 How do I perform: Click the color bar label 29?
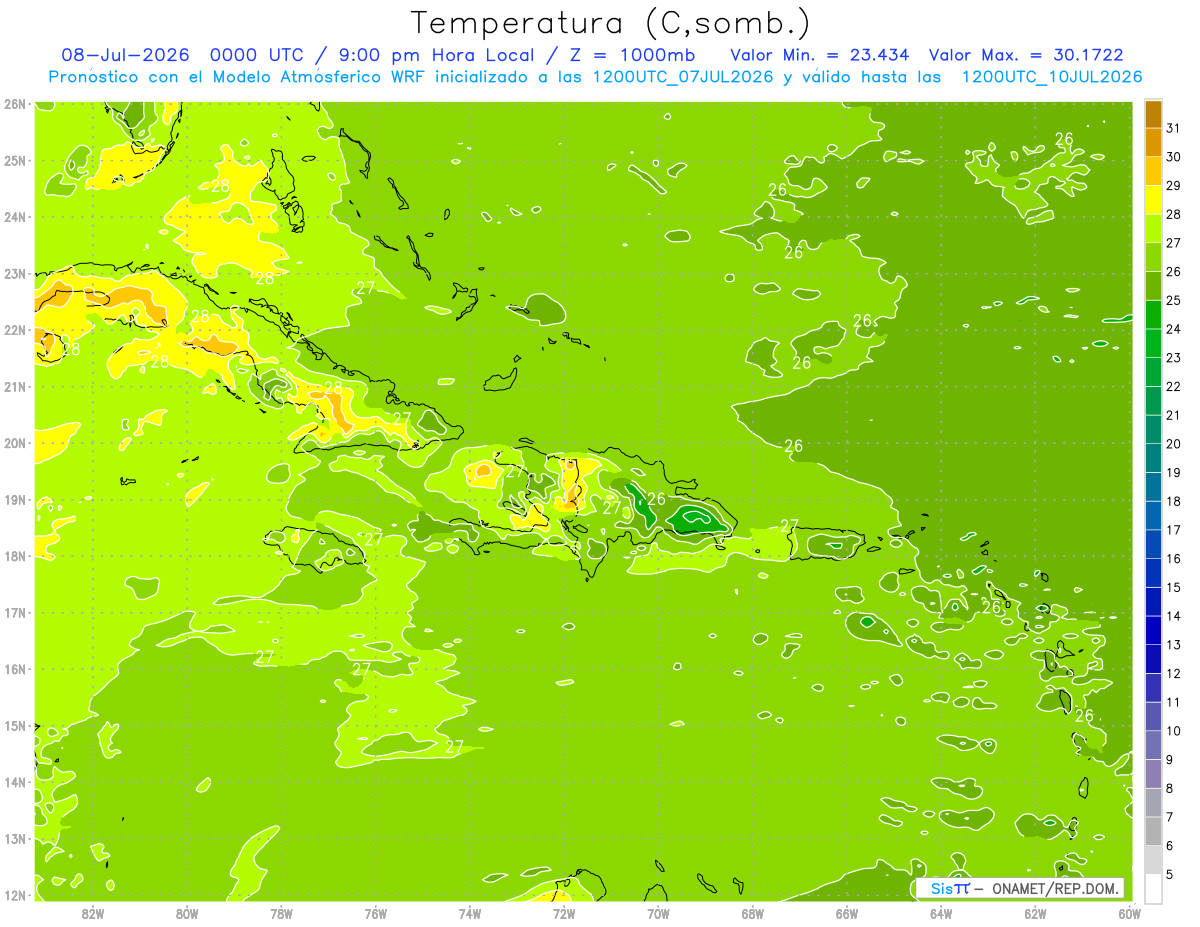click(1173, 185)
